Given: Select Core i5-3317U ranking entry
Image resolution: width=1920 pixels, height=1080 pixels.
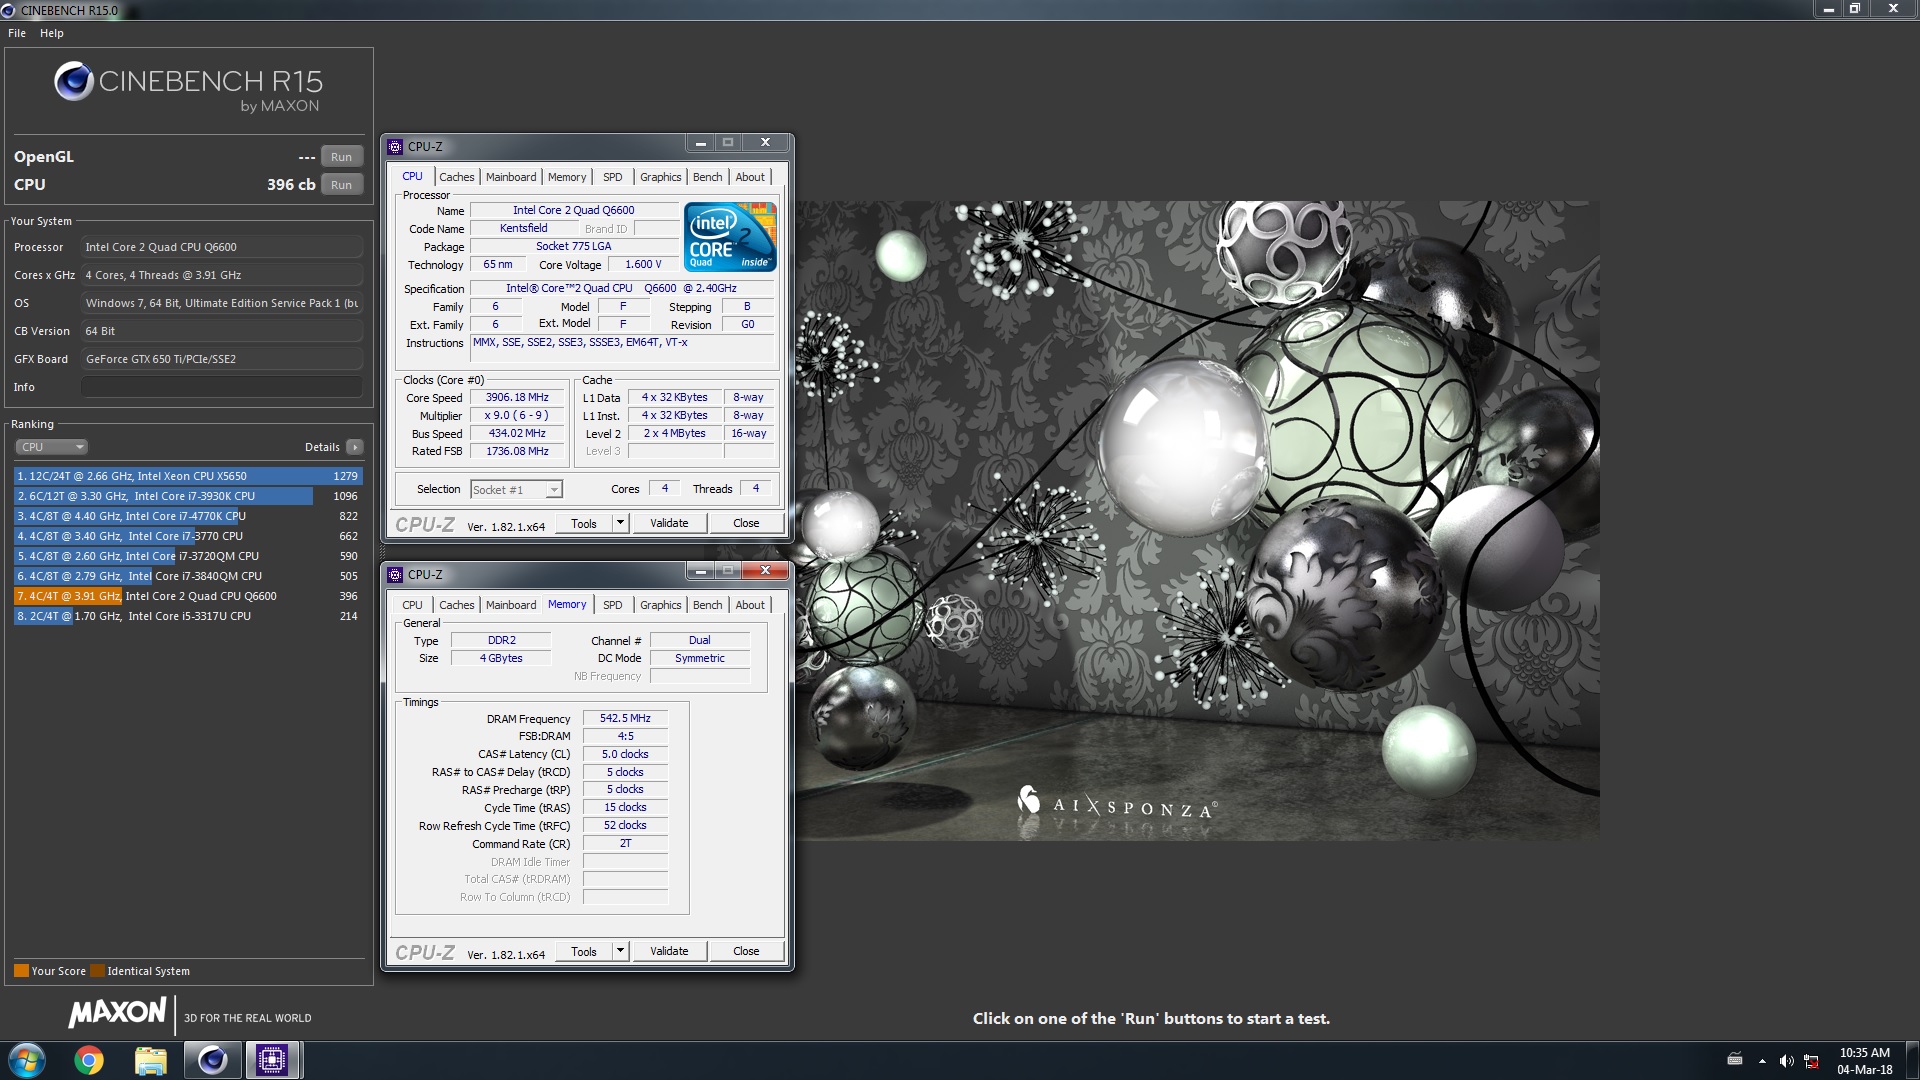Looking at the screenshot, I should point(188,616).
